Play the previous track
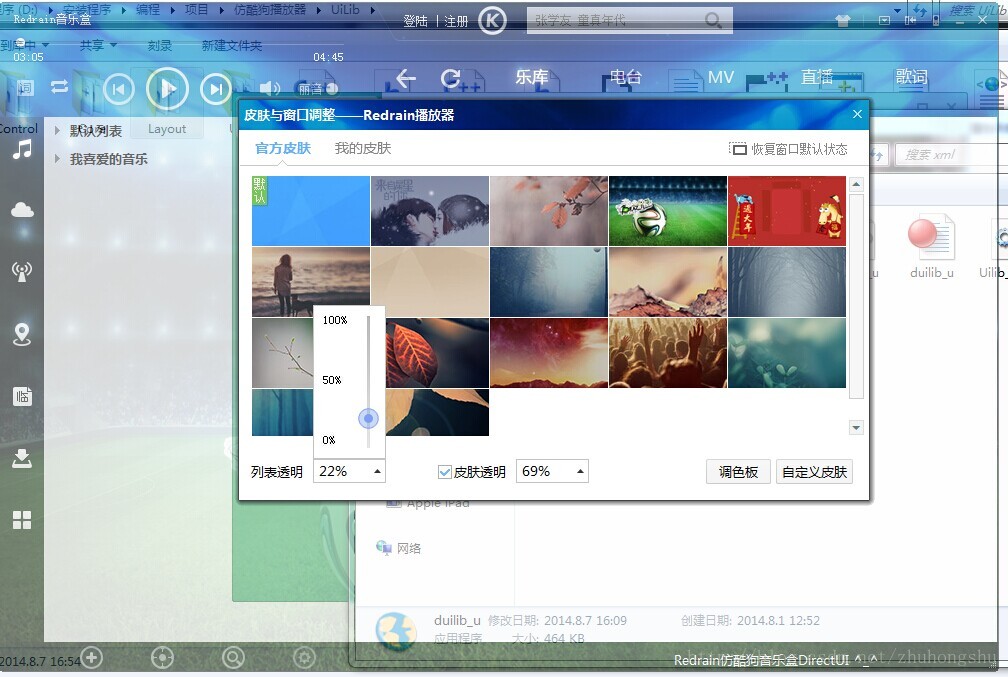This screenshot has width=1008, height=677. pyautogui.click(x=118, y=89)
